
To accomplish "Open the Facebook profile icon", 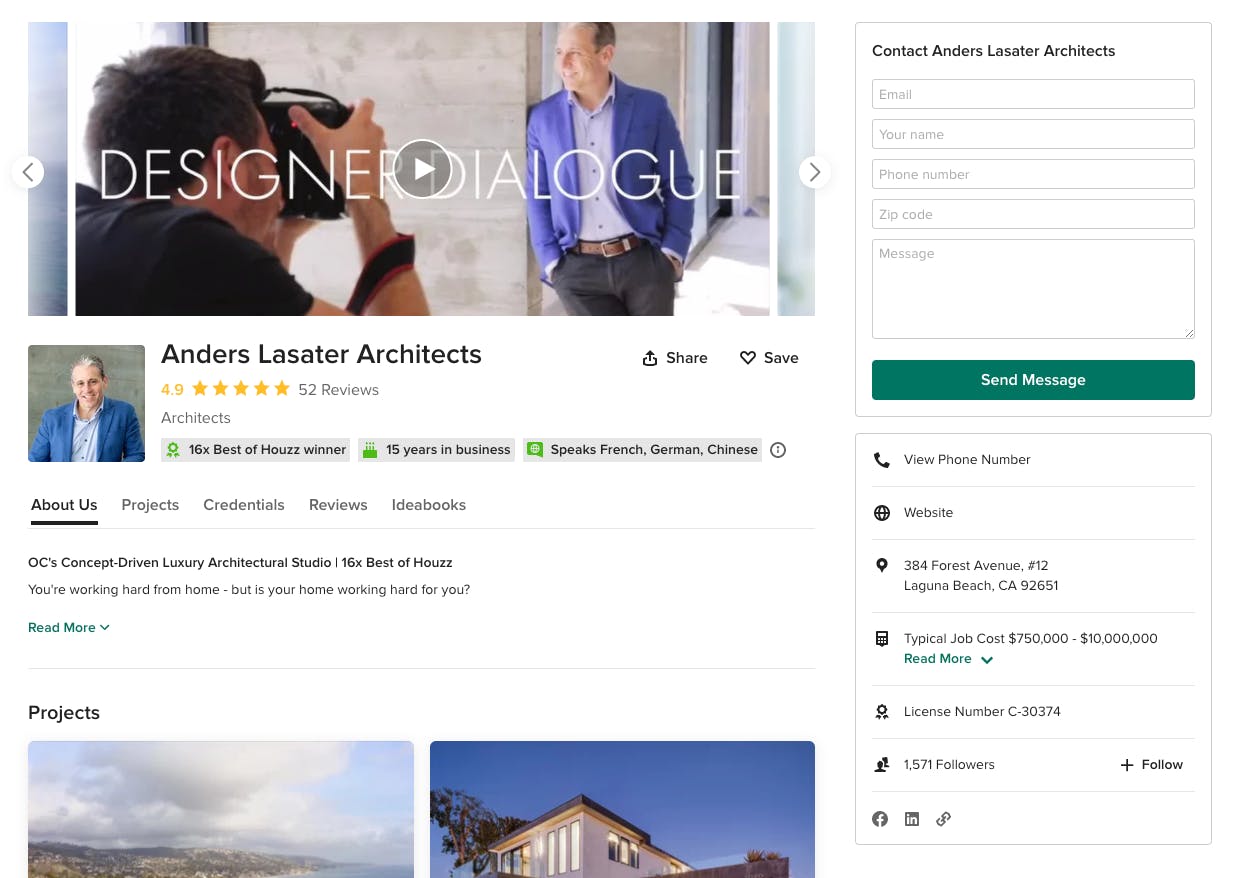I will click(x=880, y=819).
